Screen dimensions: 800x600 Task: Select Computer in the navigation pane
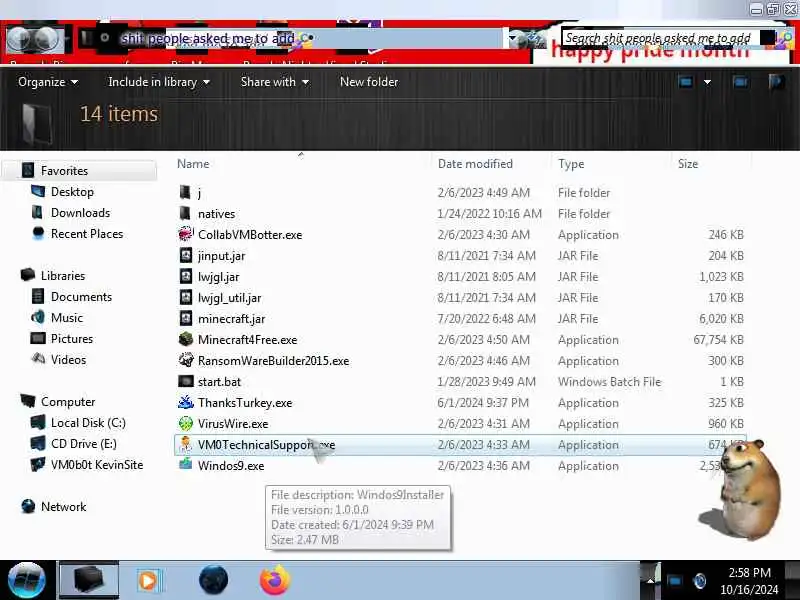[x=68, y=401]
